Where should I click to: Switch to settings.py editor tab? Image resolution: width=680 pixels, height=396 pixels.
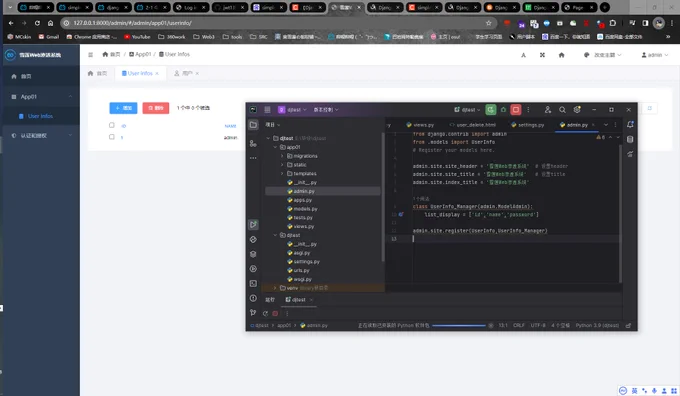[x=527, y=125]
